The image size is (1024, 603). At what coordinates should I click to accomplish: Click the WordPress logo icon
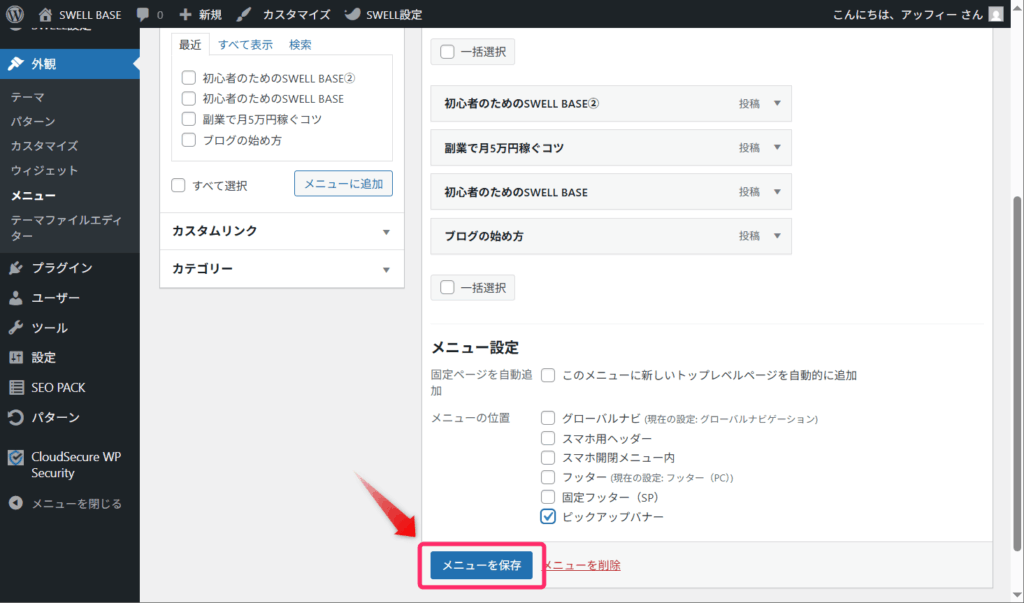point(15,14)
